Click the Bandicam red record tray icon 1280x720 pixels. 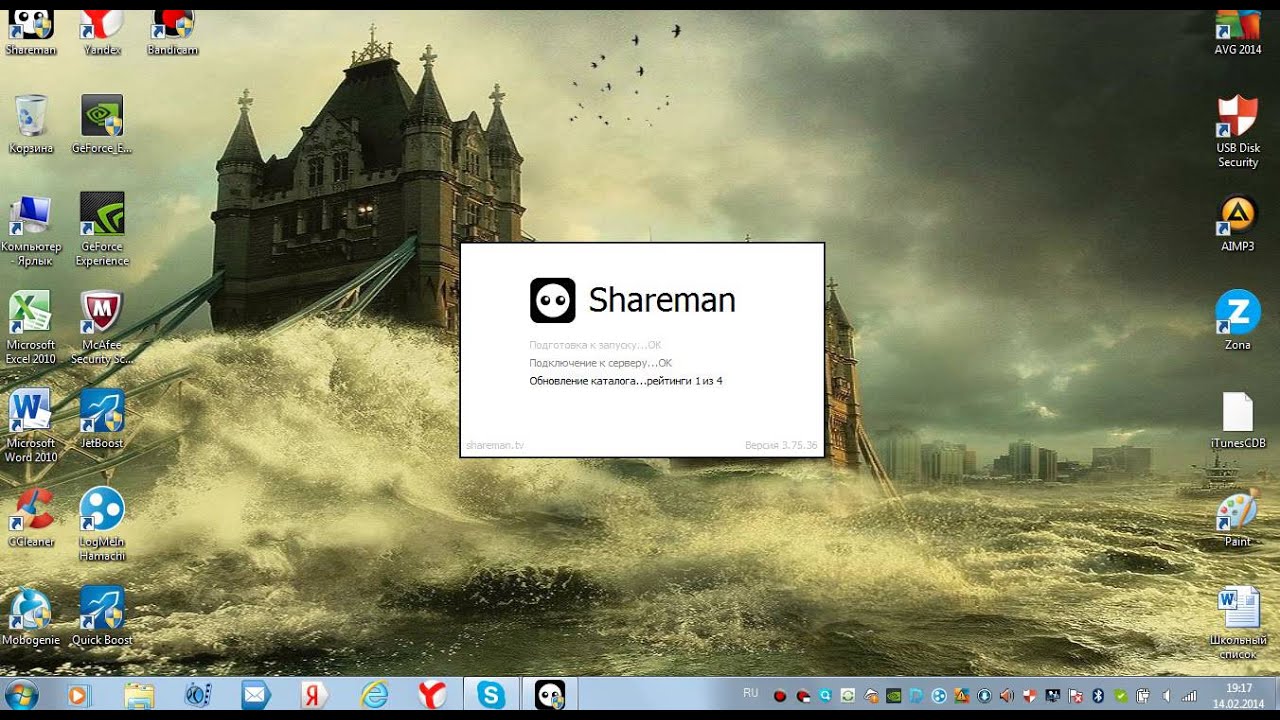[780, 696]
